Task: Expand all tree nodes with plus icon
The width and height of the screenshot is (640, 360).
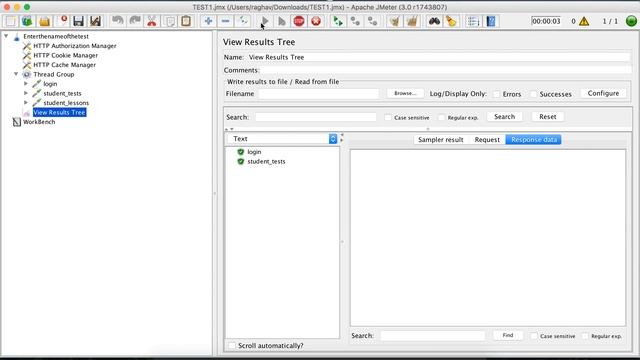Action: (x=208, y=21)
